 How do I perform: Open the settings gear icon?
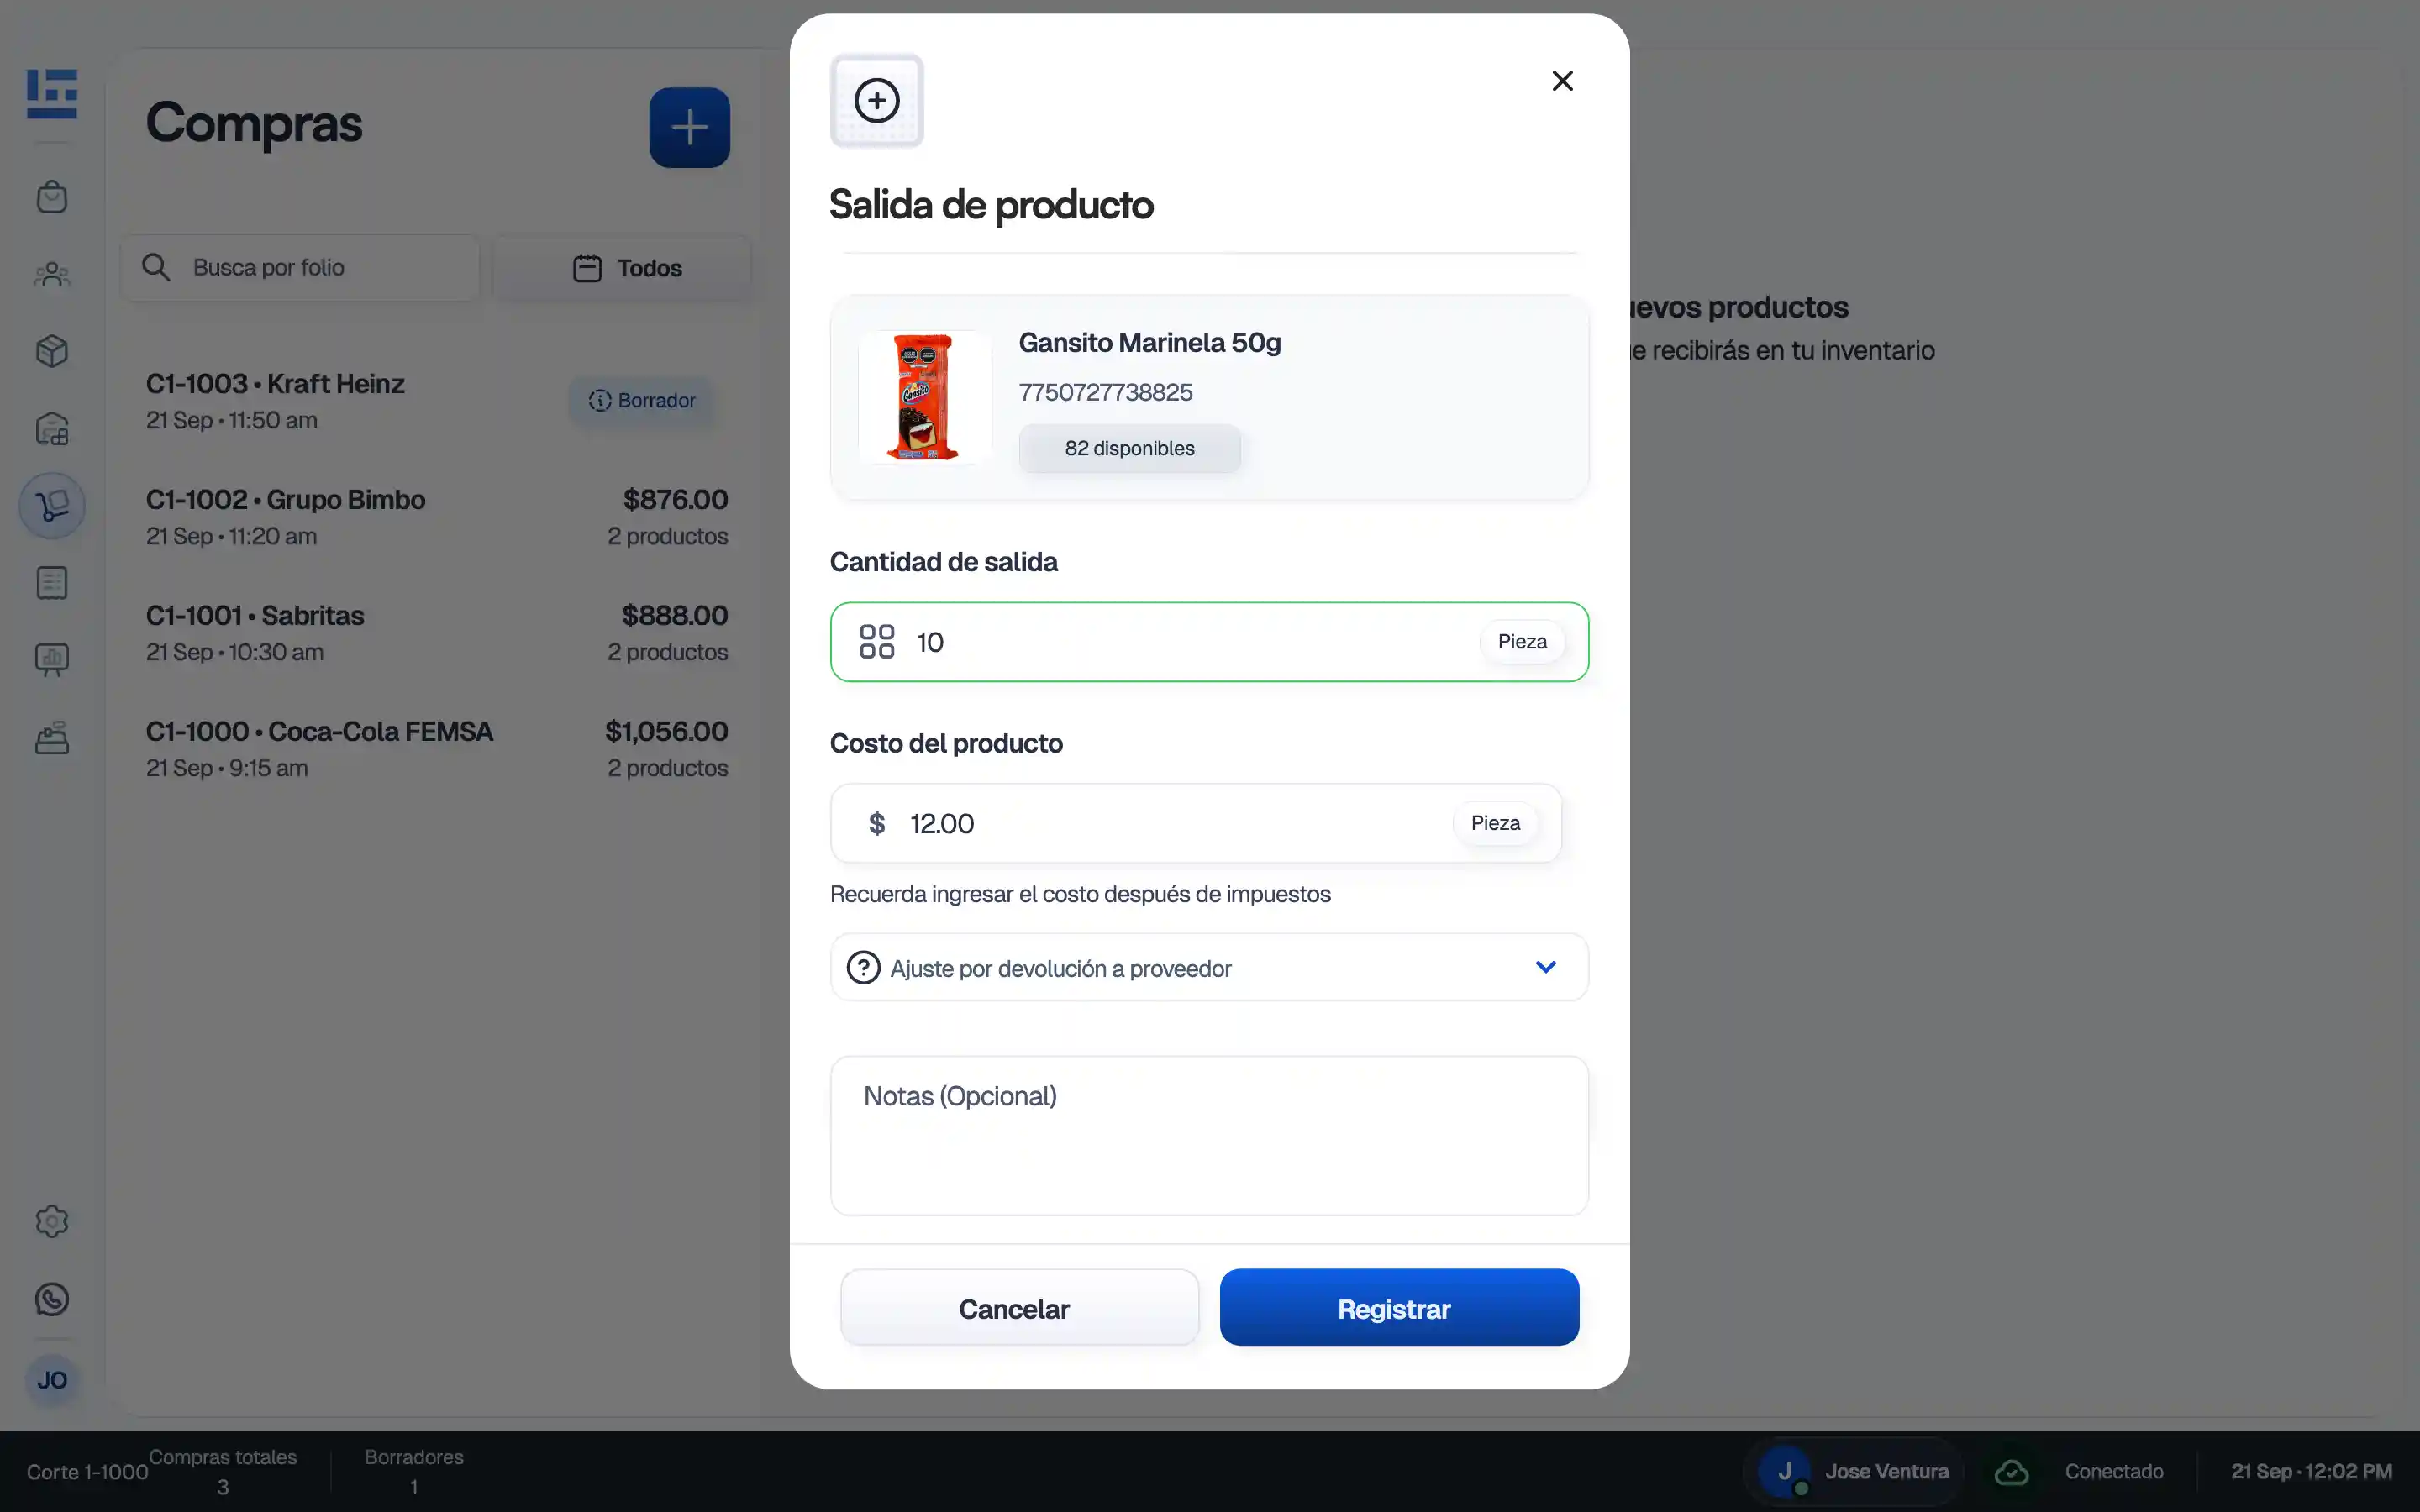coord(52,1221)
